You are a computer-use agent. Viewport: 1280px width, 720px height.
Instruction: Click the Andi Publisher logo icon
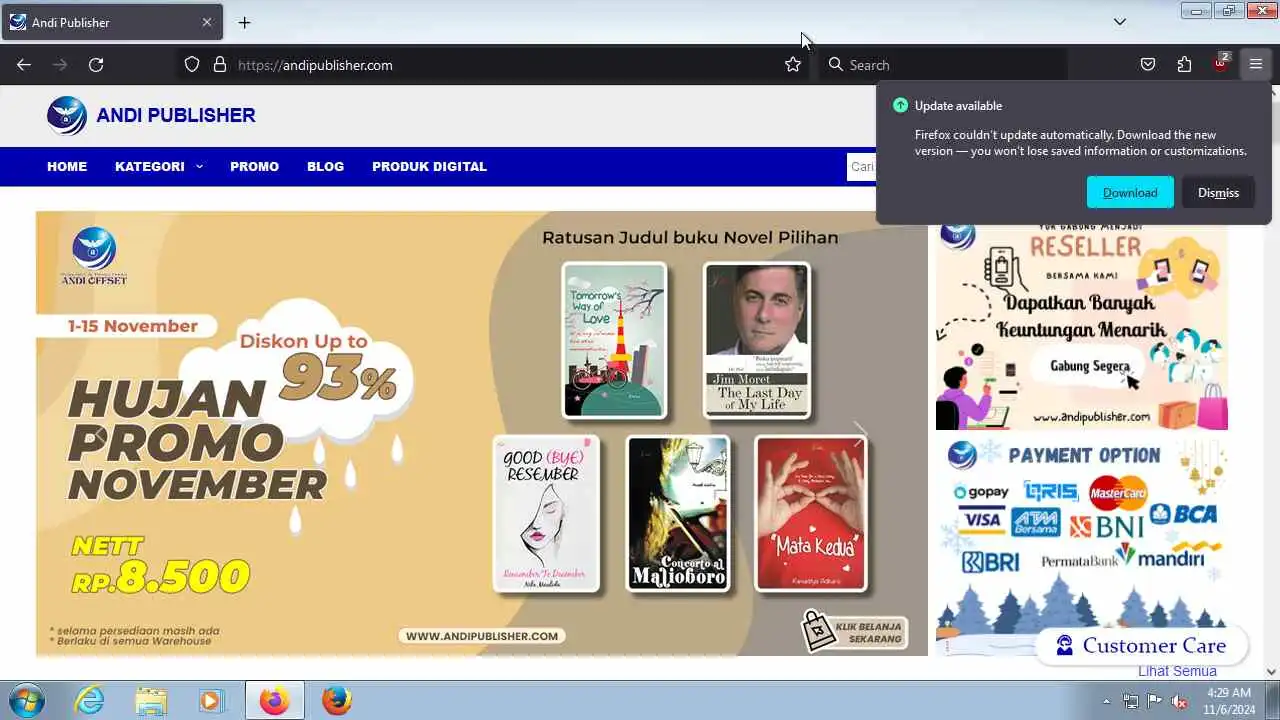pyautogui.click(x=67, y=115)
